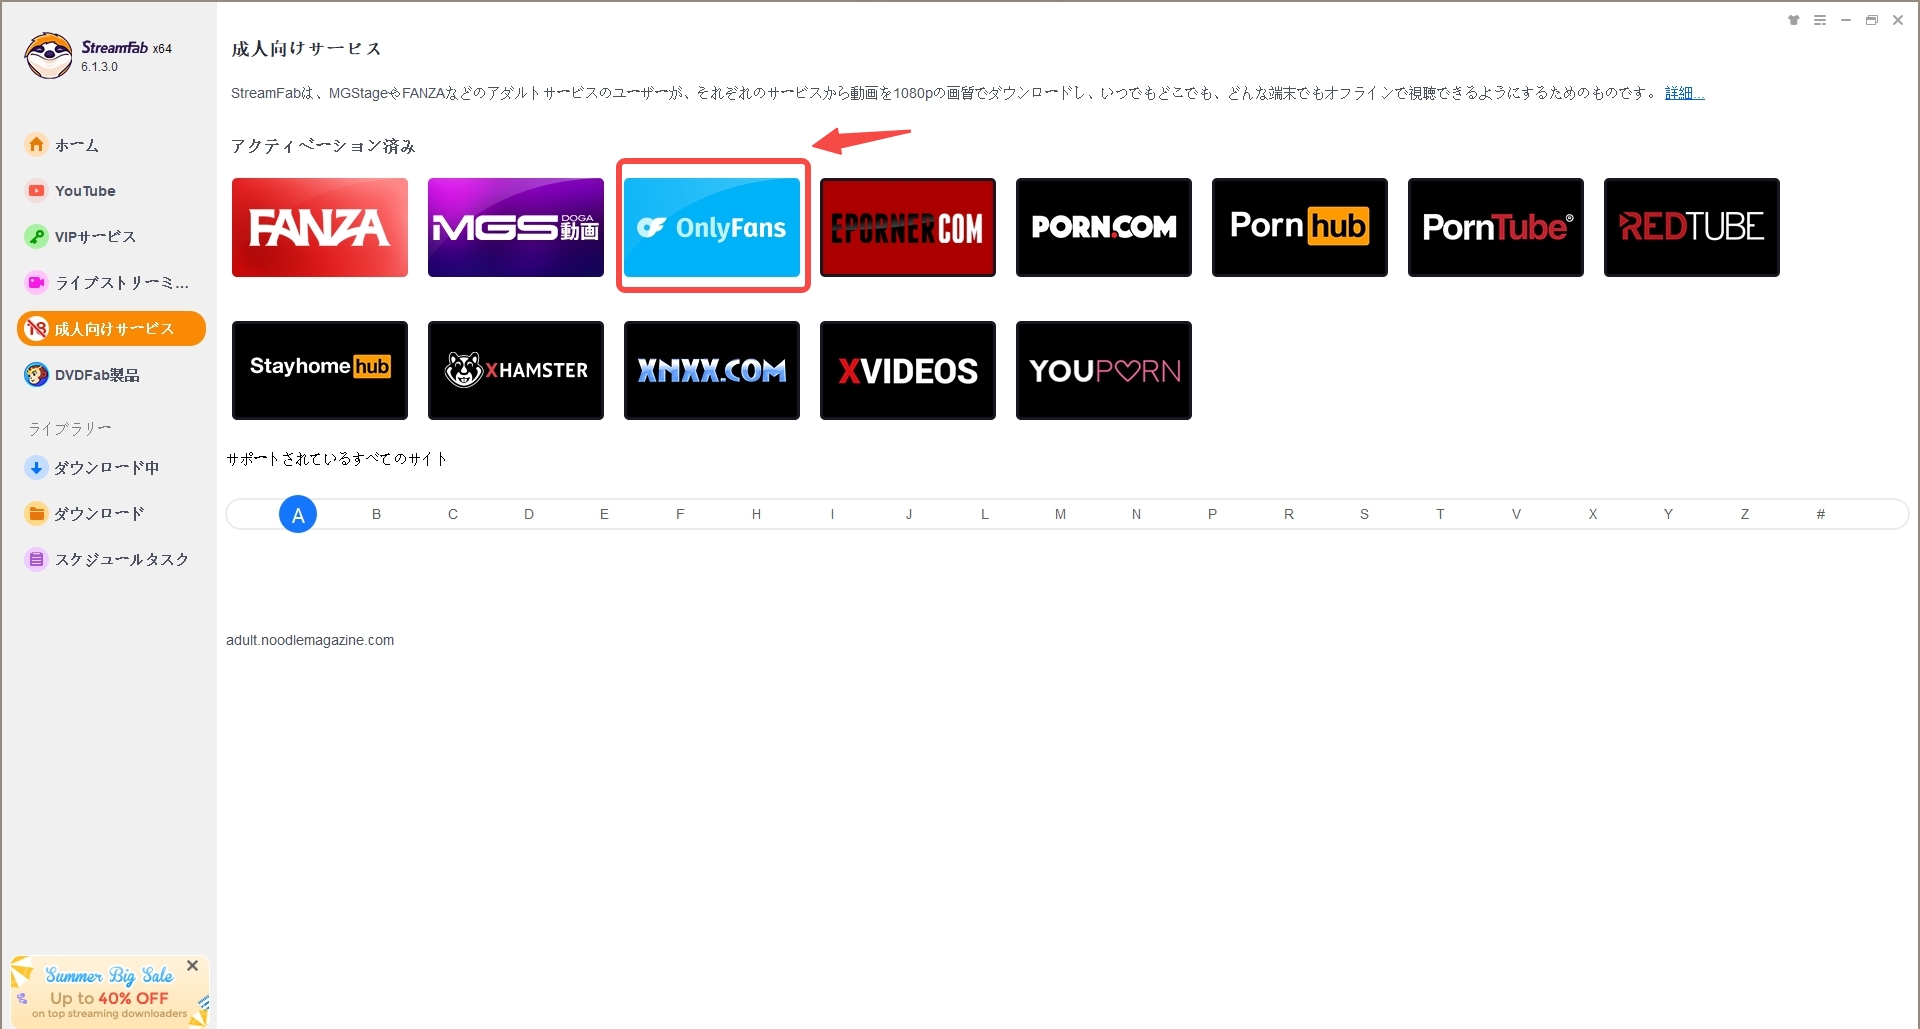1920x1029 pixels.
Task: Open the PornTube tile
Action: click(x=1496, y=227)
